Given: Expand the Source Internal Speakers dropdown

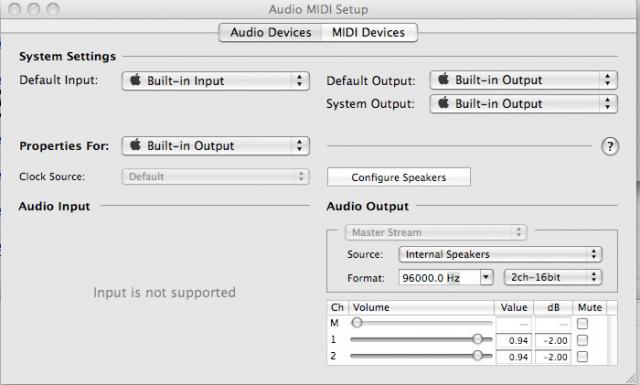Looking at the screenshot, I should click(x=500, y=254).
